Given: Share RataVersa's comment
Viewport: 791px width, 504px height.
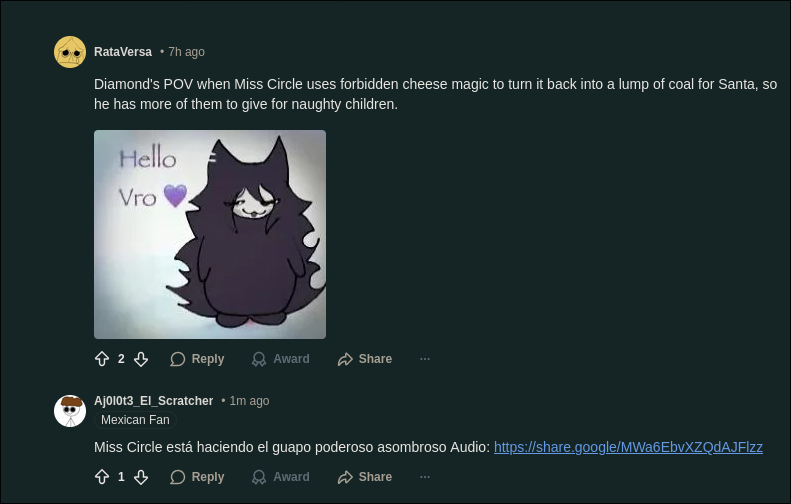Looking at the screenshot, I should click(x=365, y=359).
